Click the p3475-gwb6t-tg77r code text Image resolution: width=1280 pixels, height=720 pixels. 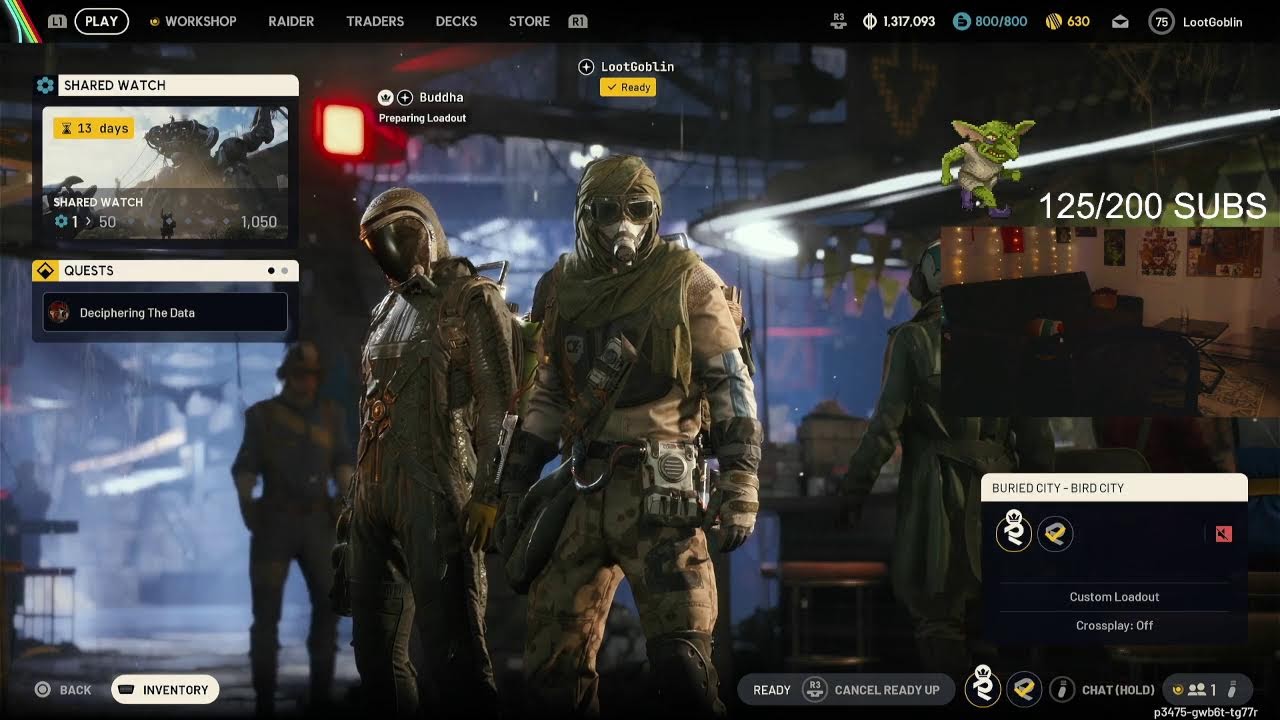tap(1206, 712)
